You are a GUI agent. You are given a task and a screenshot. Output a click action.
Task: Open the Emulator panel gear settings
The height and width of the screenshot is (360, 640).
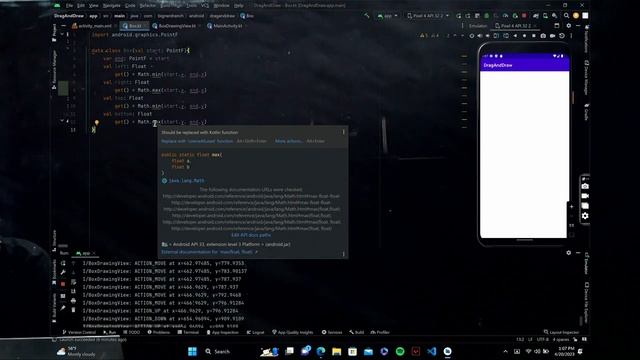pyautogui.click(x=569, y=26)
